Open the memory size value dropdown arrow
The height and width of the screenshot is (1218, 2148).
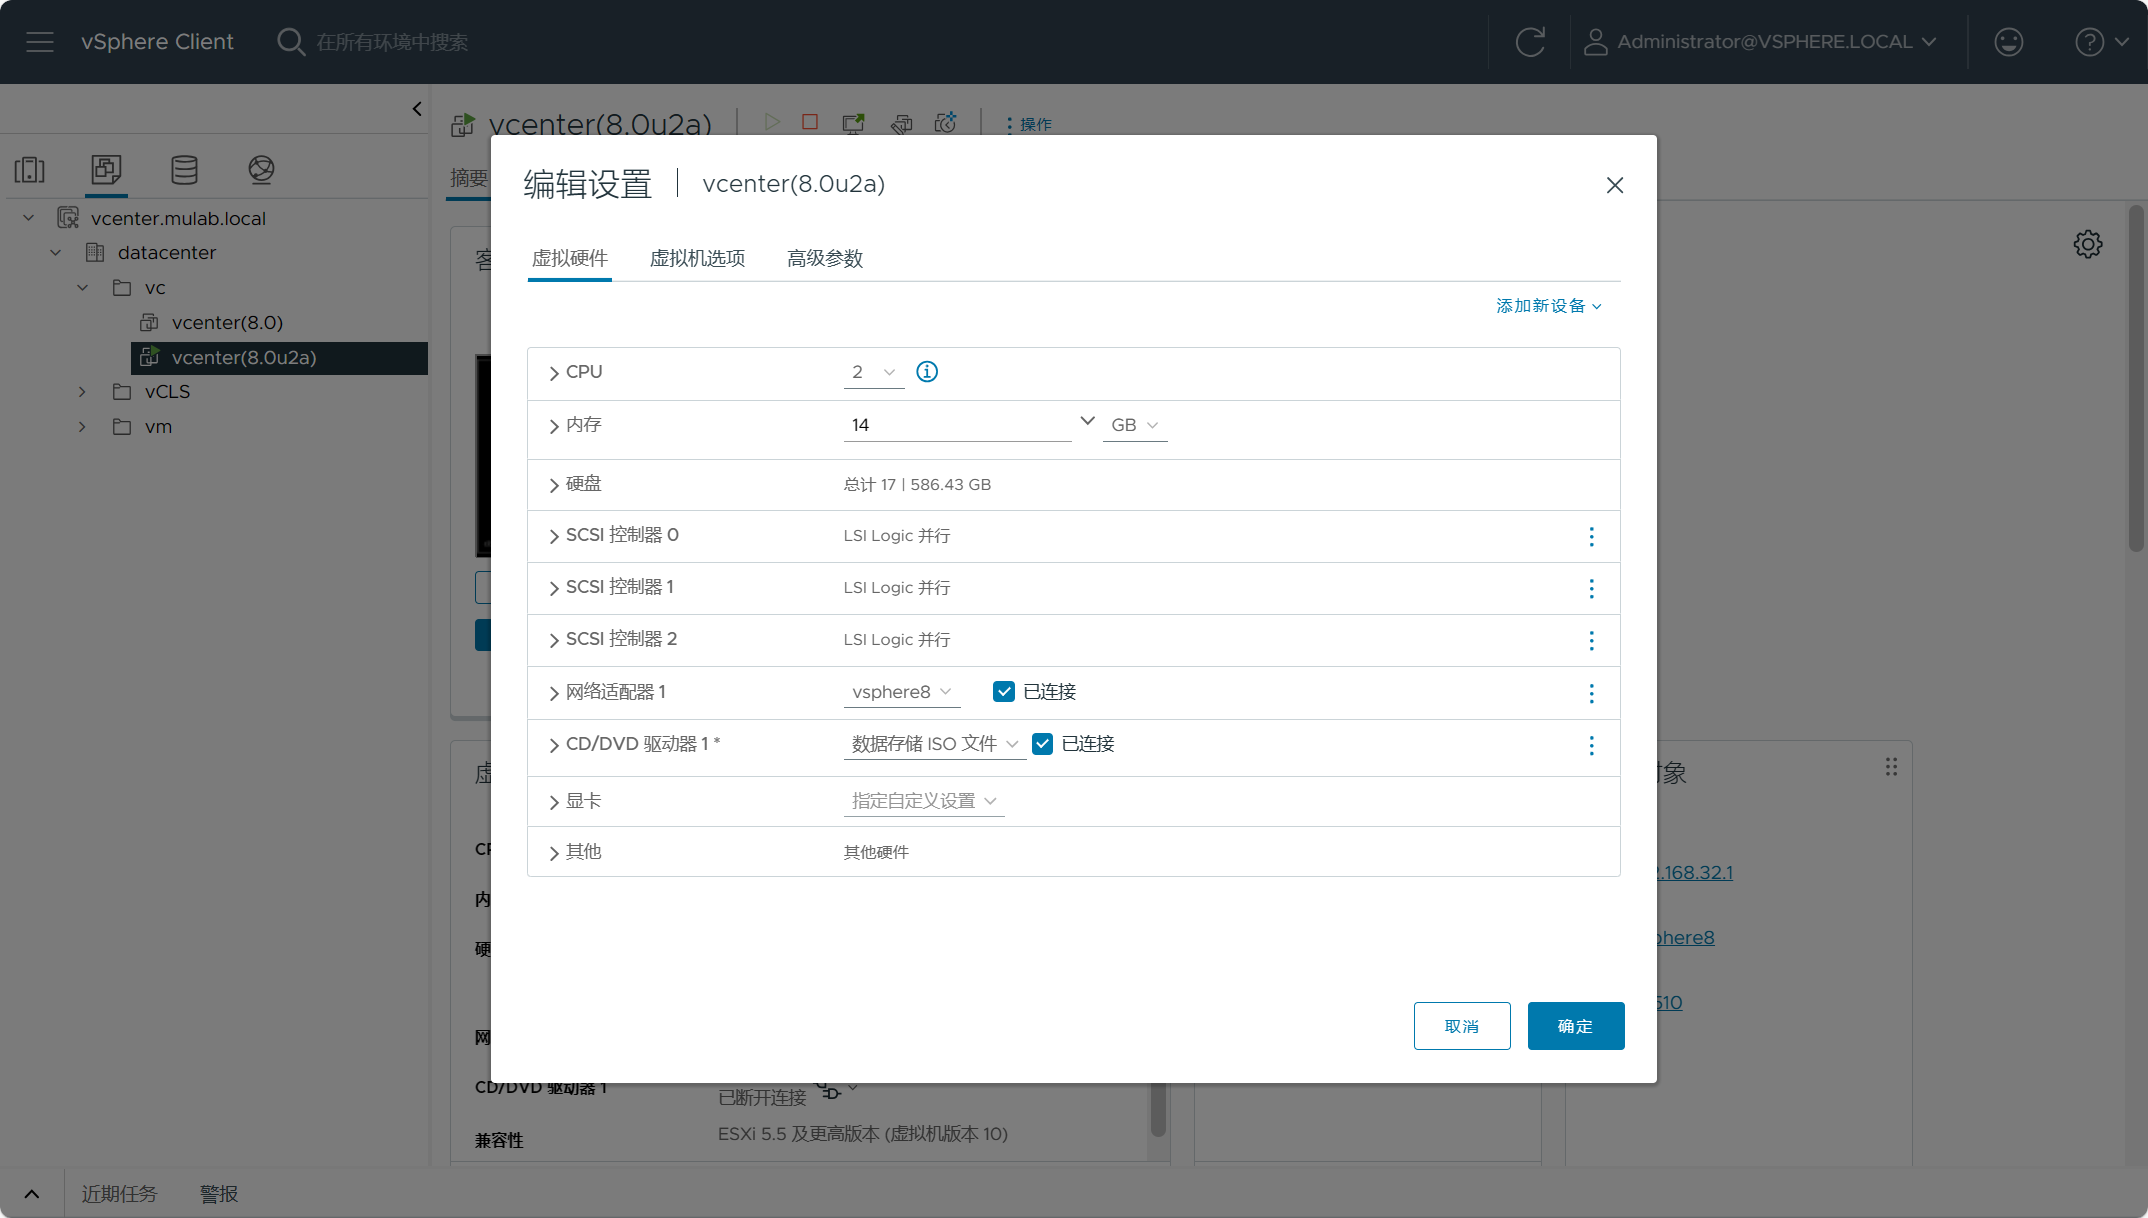point(1087,421)
